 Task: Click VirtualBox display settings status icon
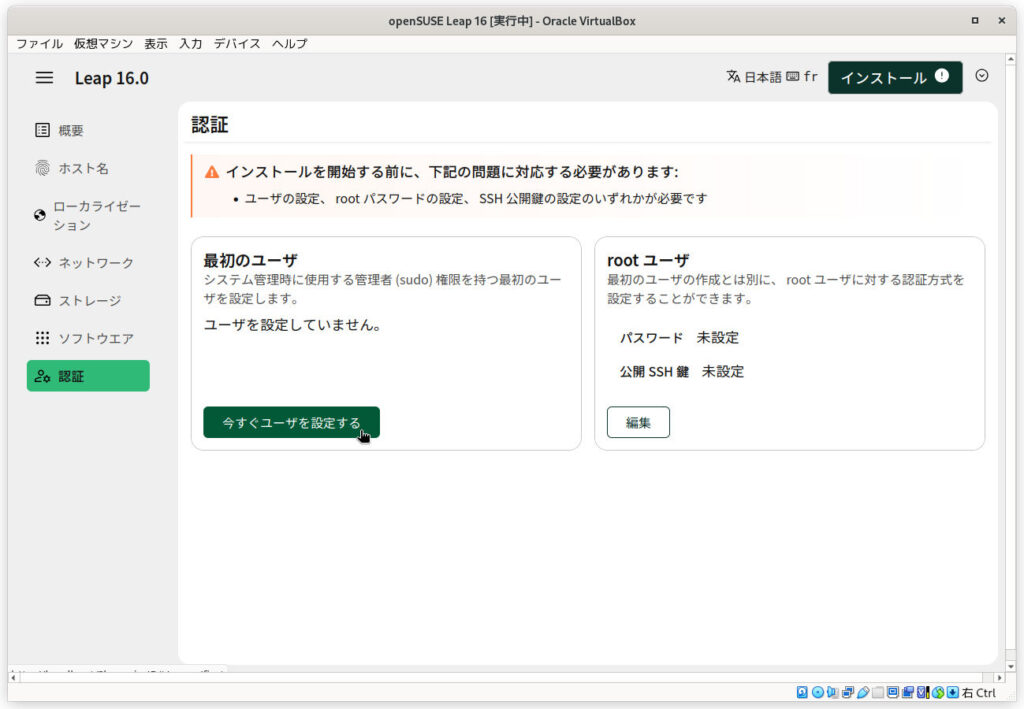pos(893,692)
